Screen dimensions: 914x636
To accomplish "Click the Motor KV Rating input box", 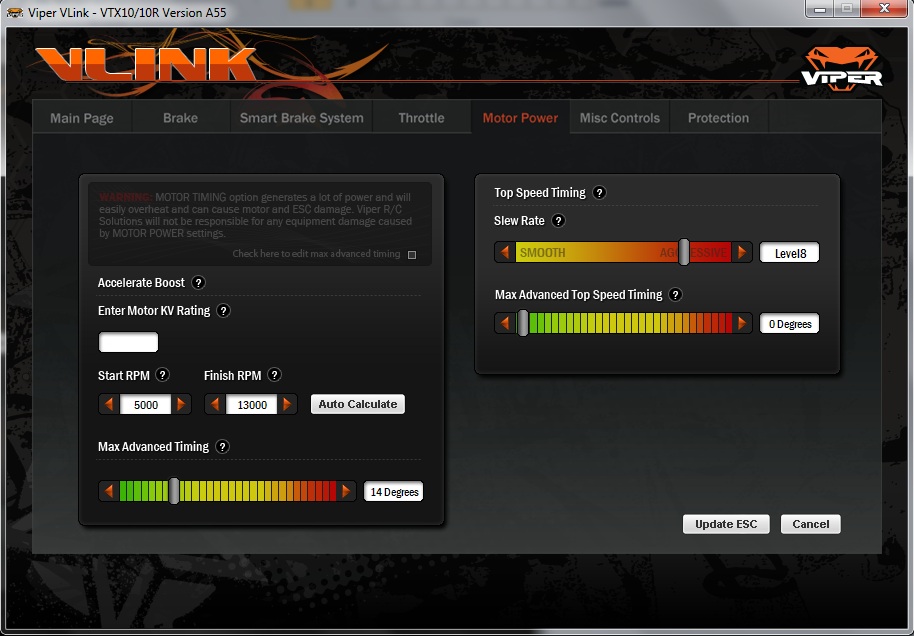I will tap(128, 342).
